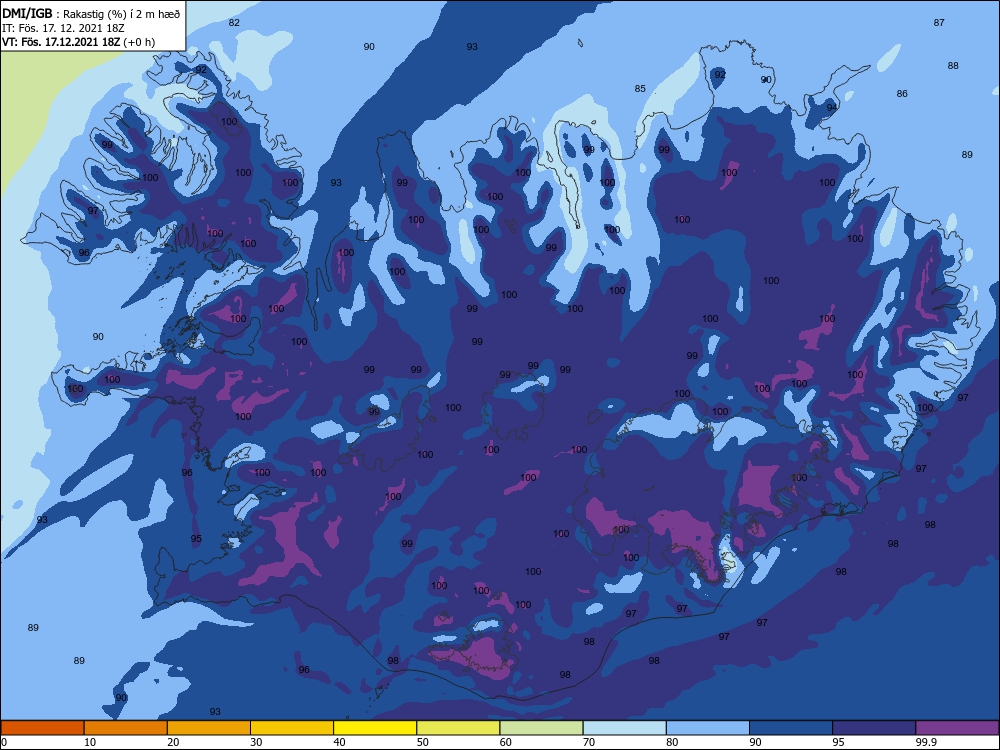The image size is (1000, 750).
Task: Pick the yellow-green 50–60 legend swatch
Action: point(458,728)
